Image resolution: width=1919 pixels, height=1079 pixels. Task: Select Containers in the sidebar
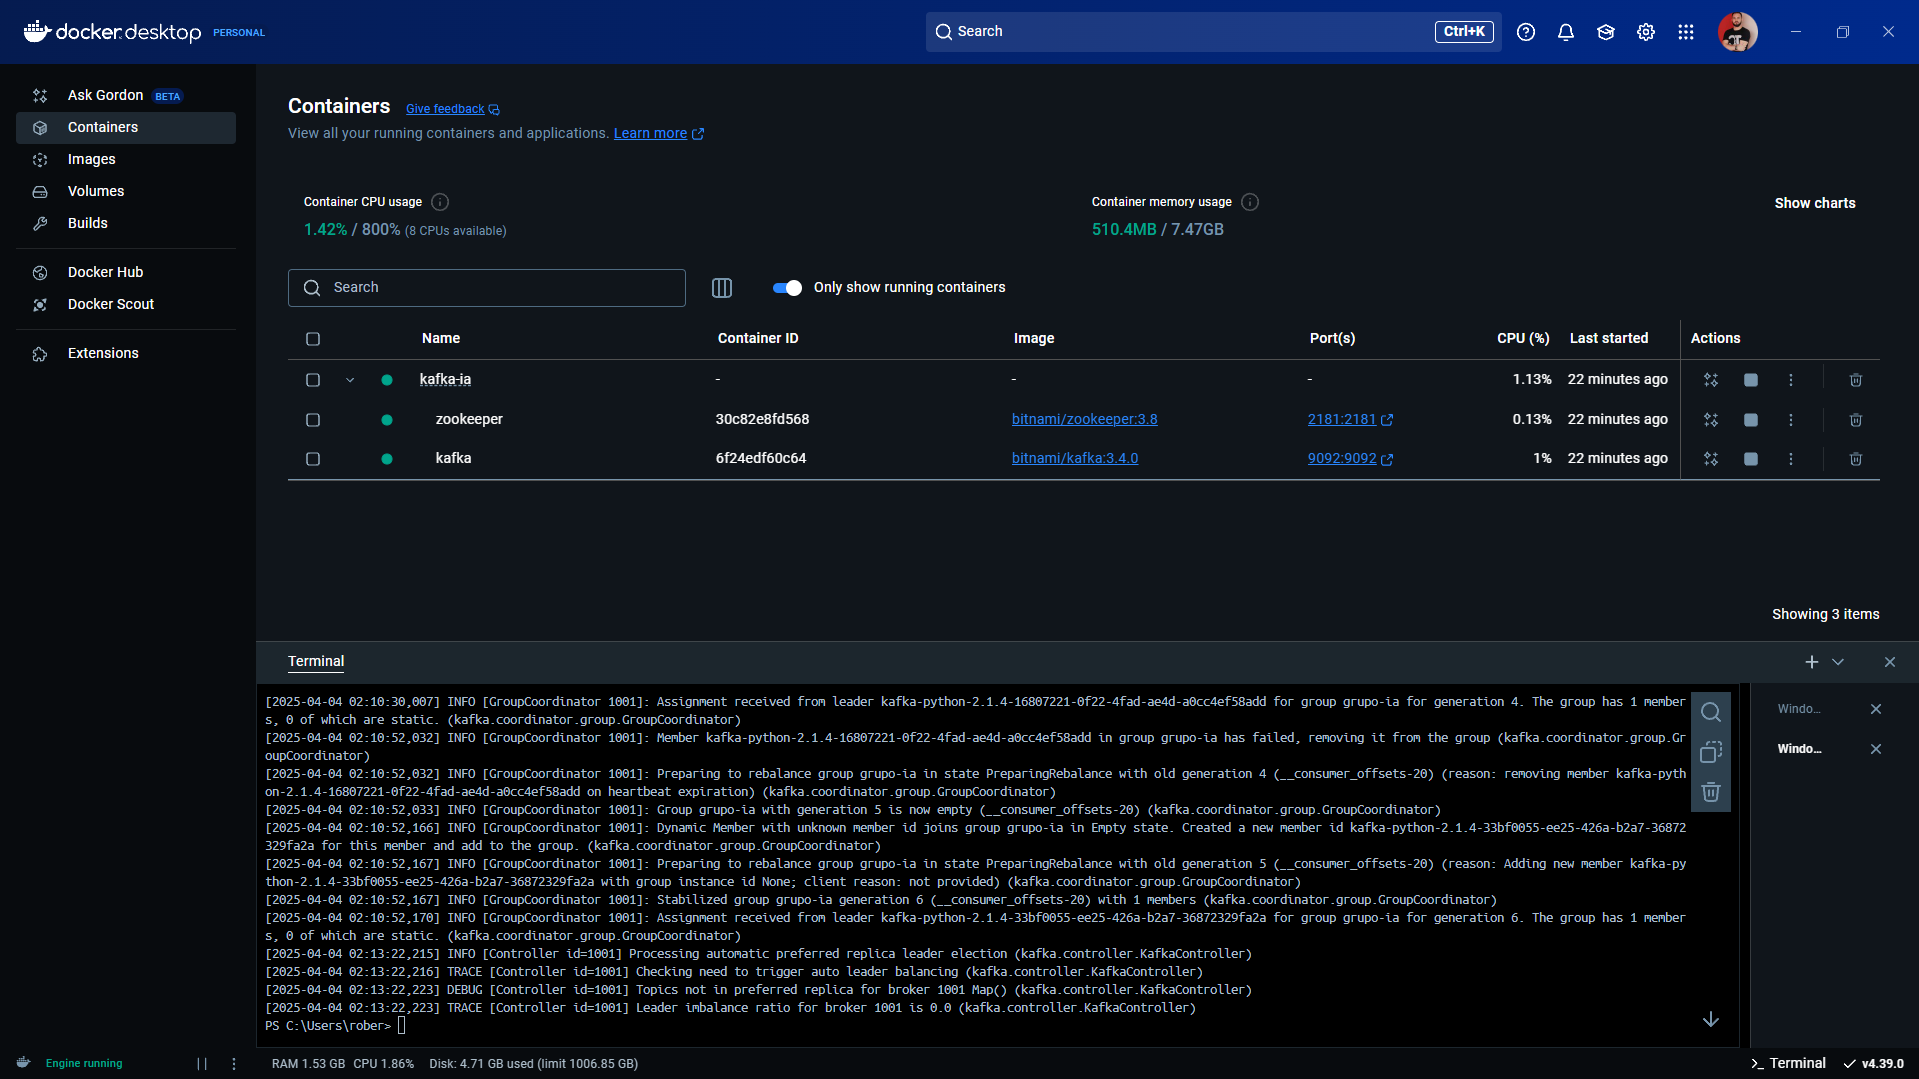(x=125, y=127)
